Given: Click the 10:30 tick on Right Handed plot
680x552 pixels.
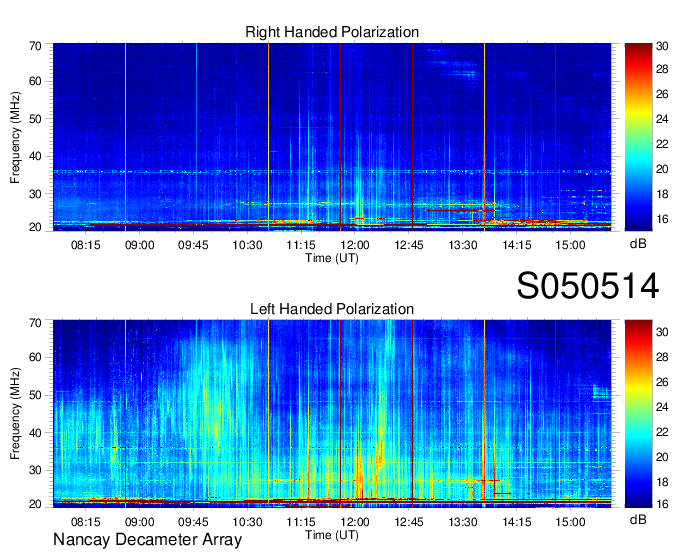Looking at the screenshot, I should [248, 245].
